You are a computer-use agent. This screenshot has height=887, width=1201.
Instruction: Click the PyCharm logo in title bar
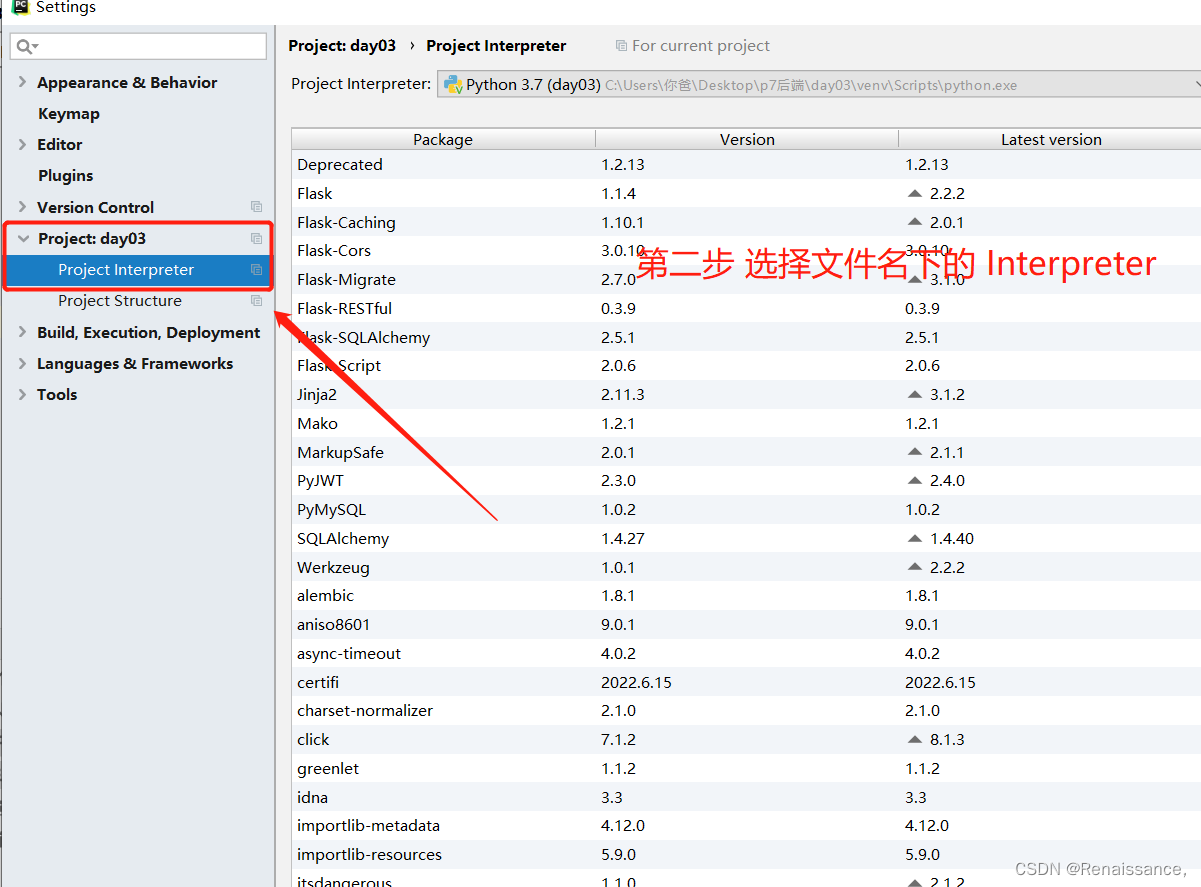click(20, 6)
